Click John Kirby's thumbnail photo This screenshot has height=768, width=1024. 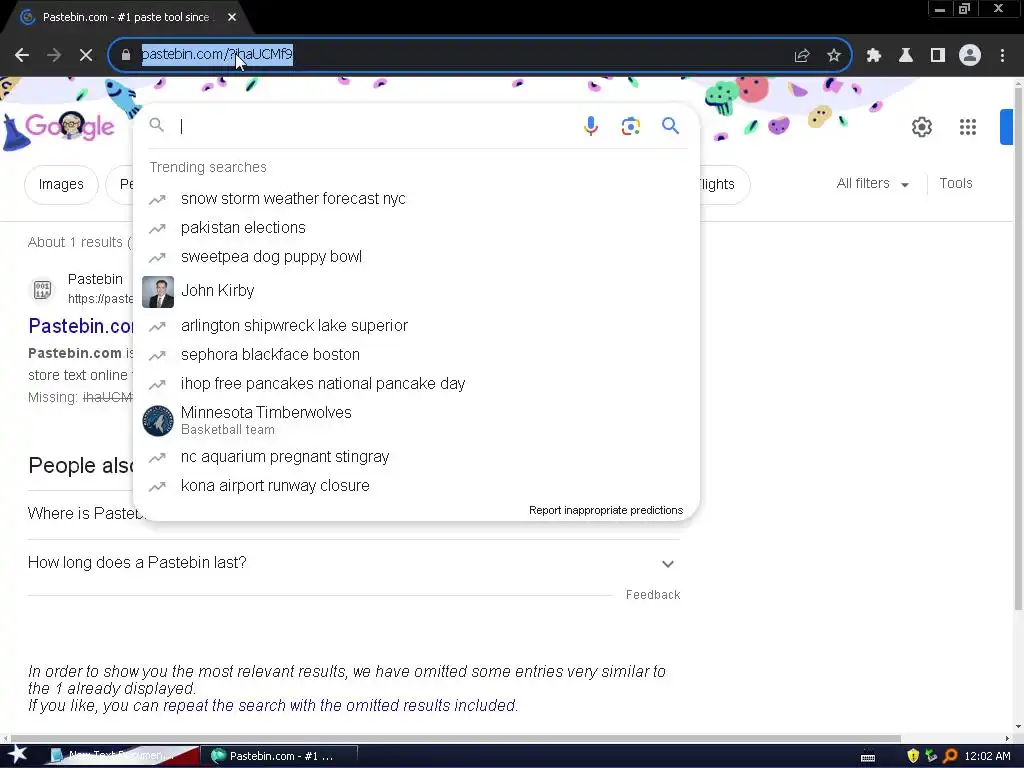coord(158,292)
